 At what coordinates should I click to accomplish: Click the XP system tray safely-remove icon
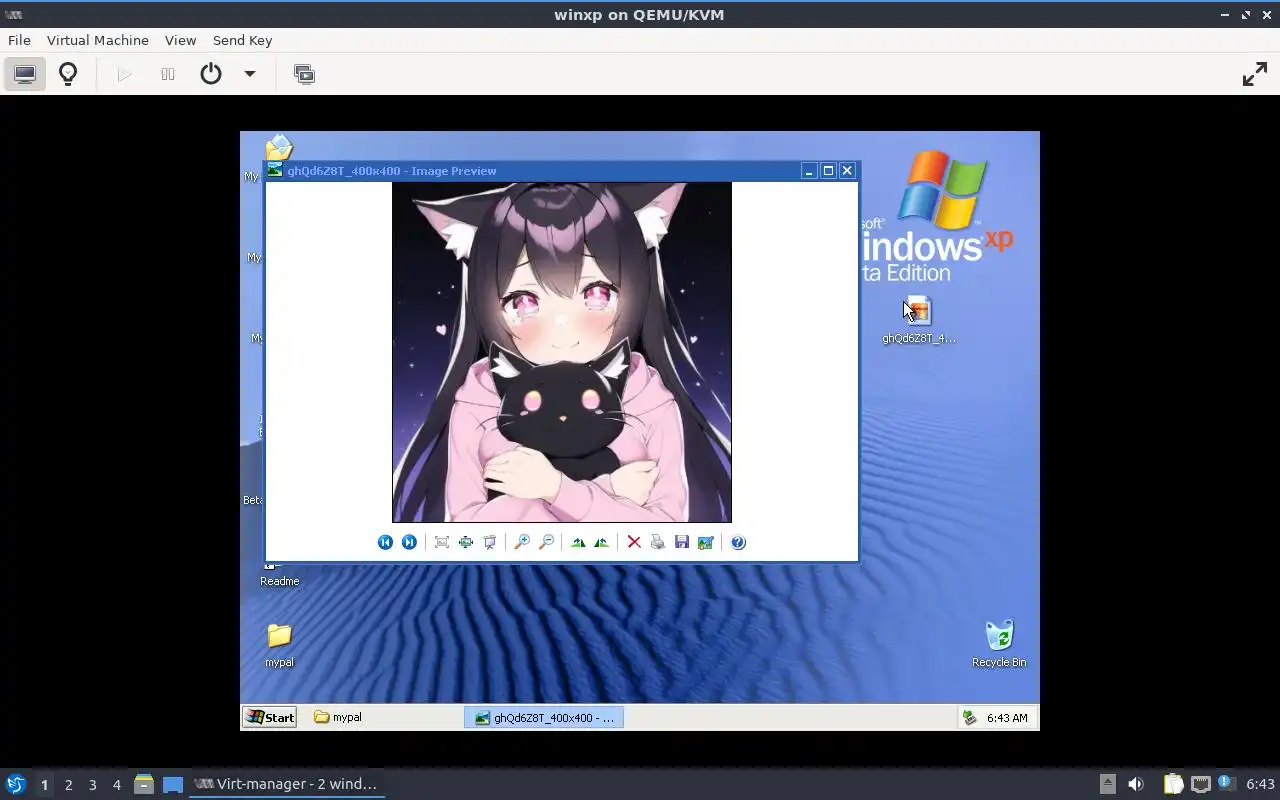(968, 717)
